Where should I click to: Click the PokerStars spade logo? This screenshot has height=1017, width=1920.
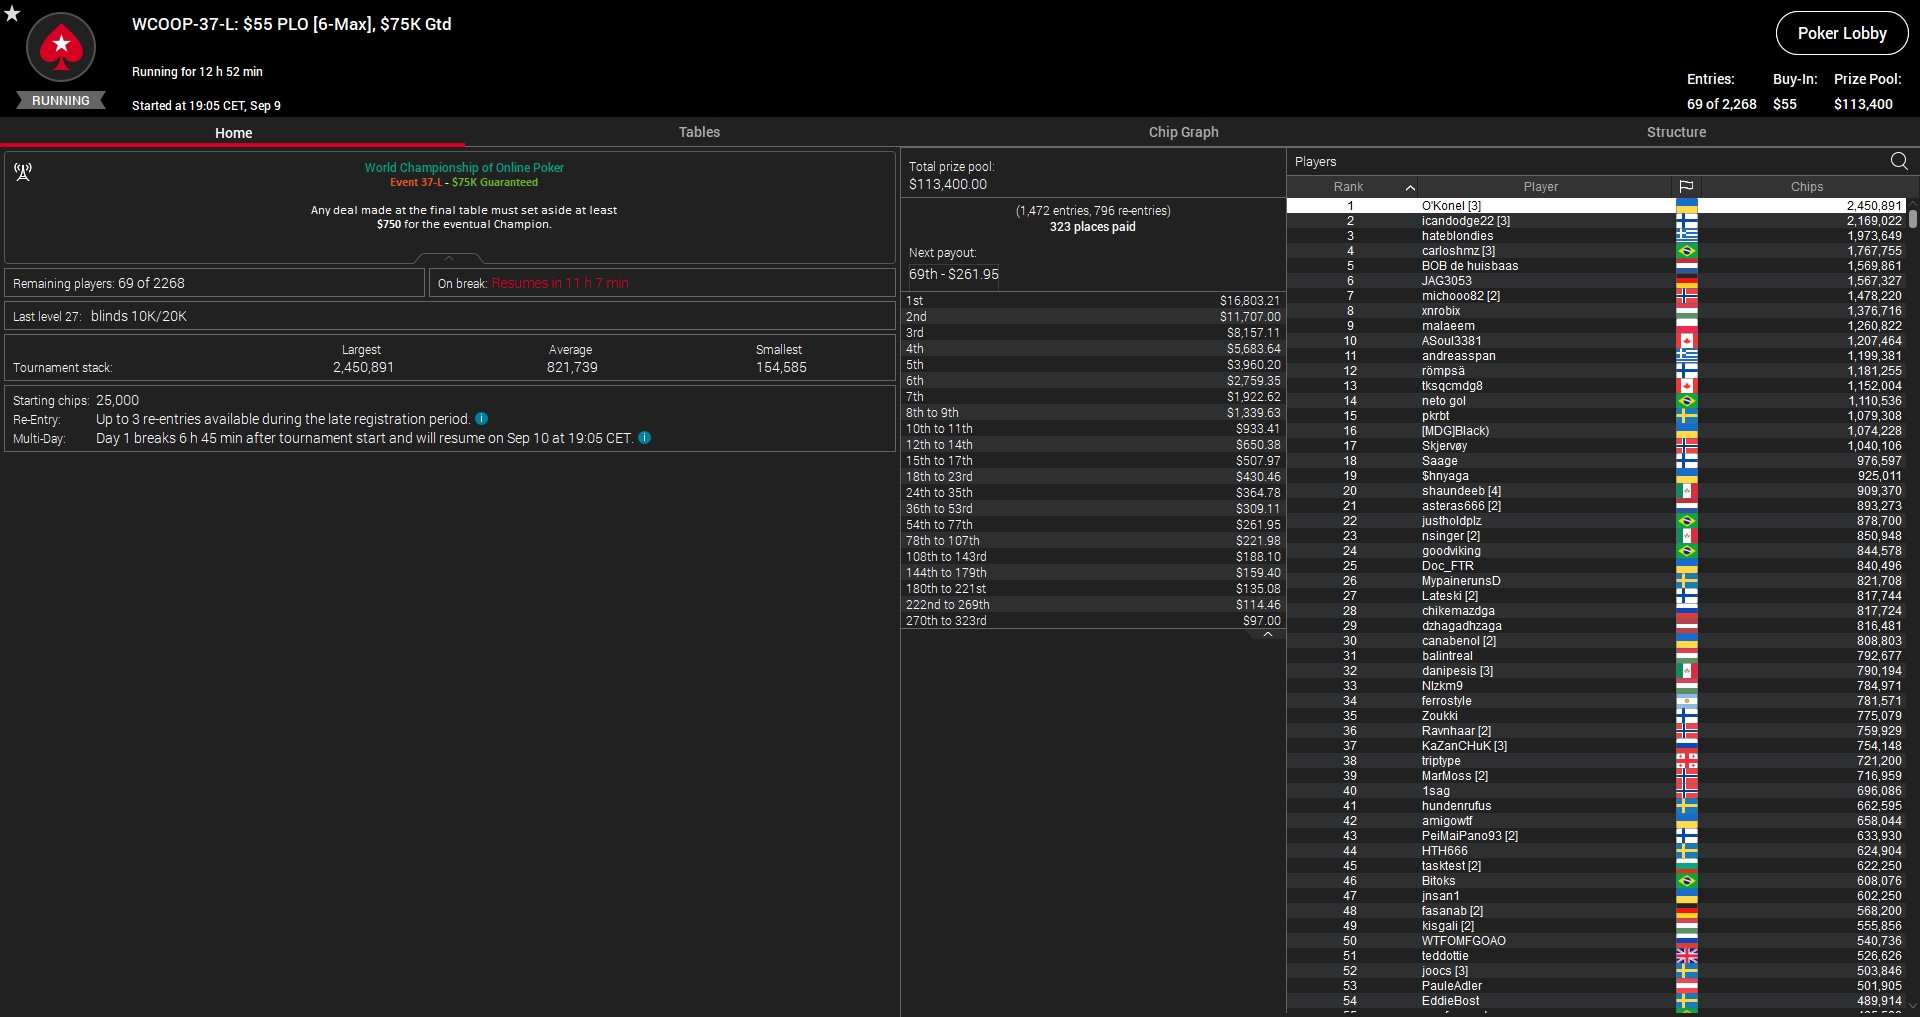(61, 47)
